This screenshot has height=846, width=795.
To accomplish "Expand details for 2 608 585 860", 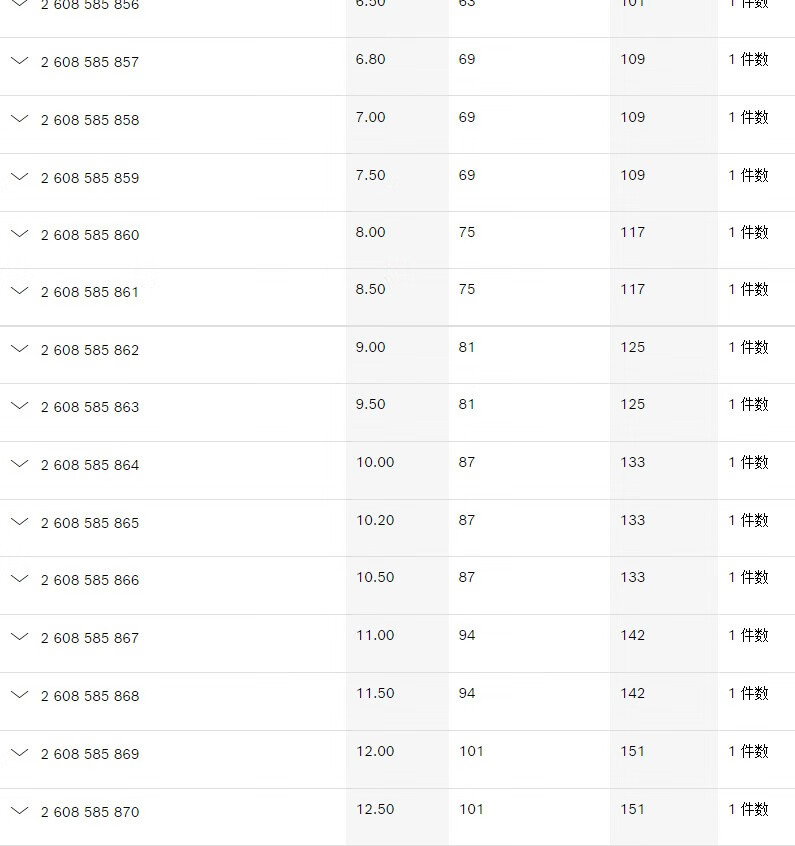I will 20,234.
